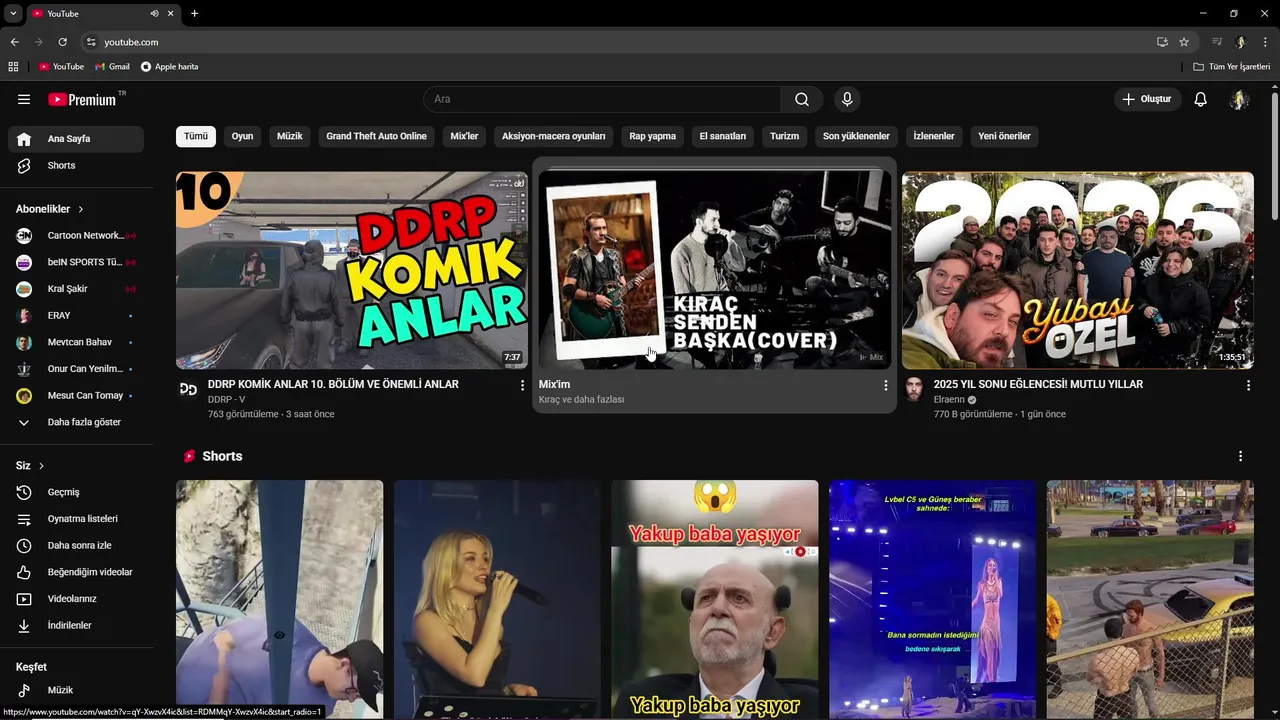Click the YouTube Premium logo

point(82,99)
